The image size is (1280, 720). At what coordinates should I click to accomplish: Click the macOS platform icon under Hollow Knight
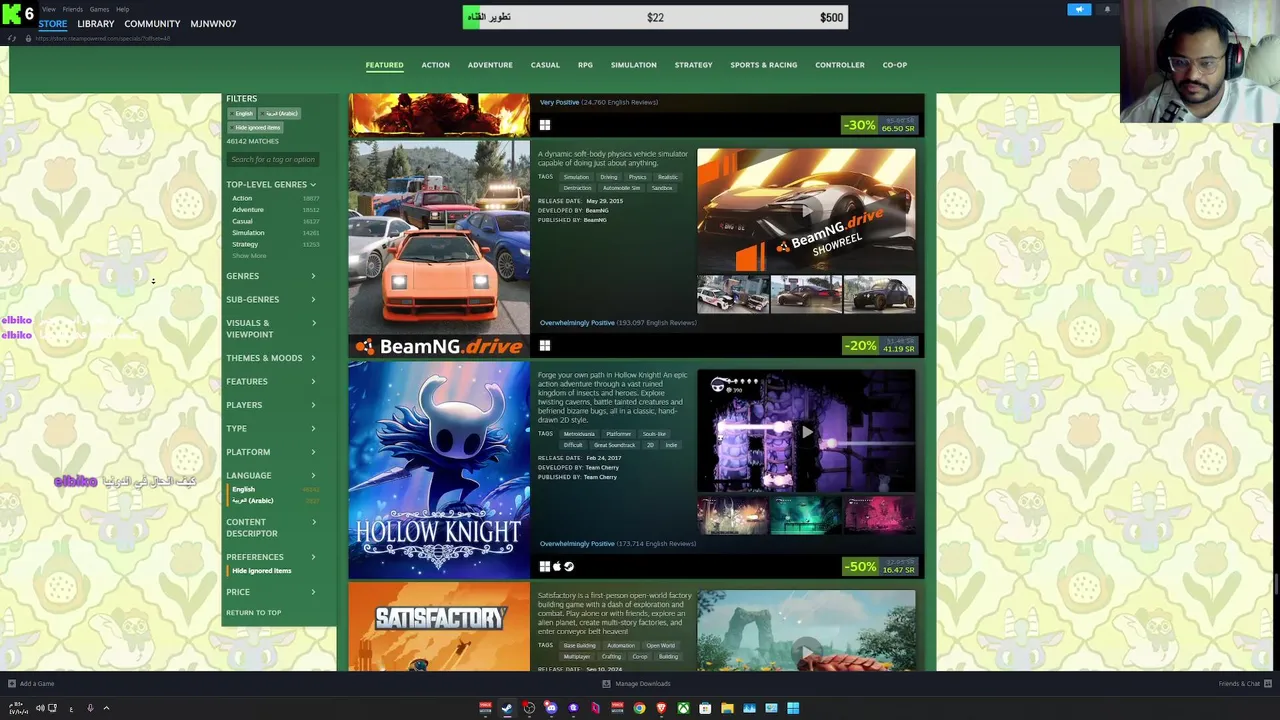(x=557, y=567)
